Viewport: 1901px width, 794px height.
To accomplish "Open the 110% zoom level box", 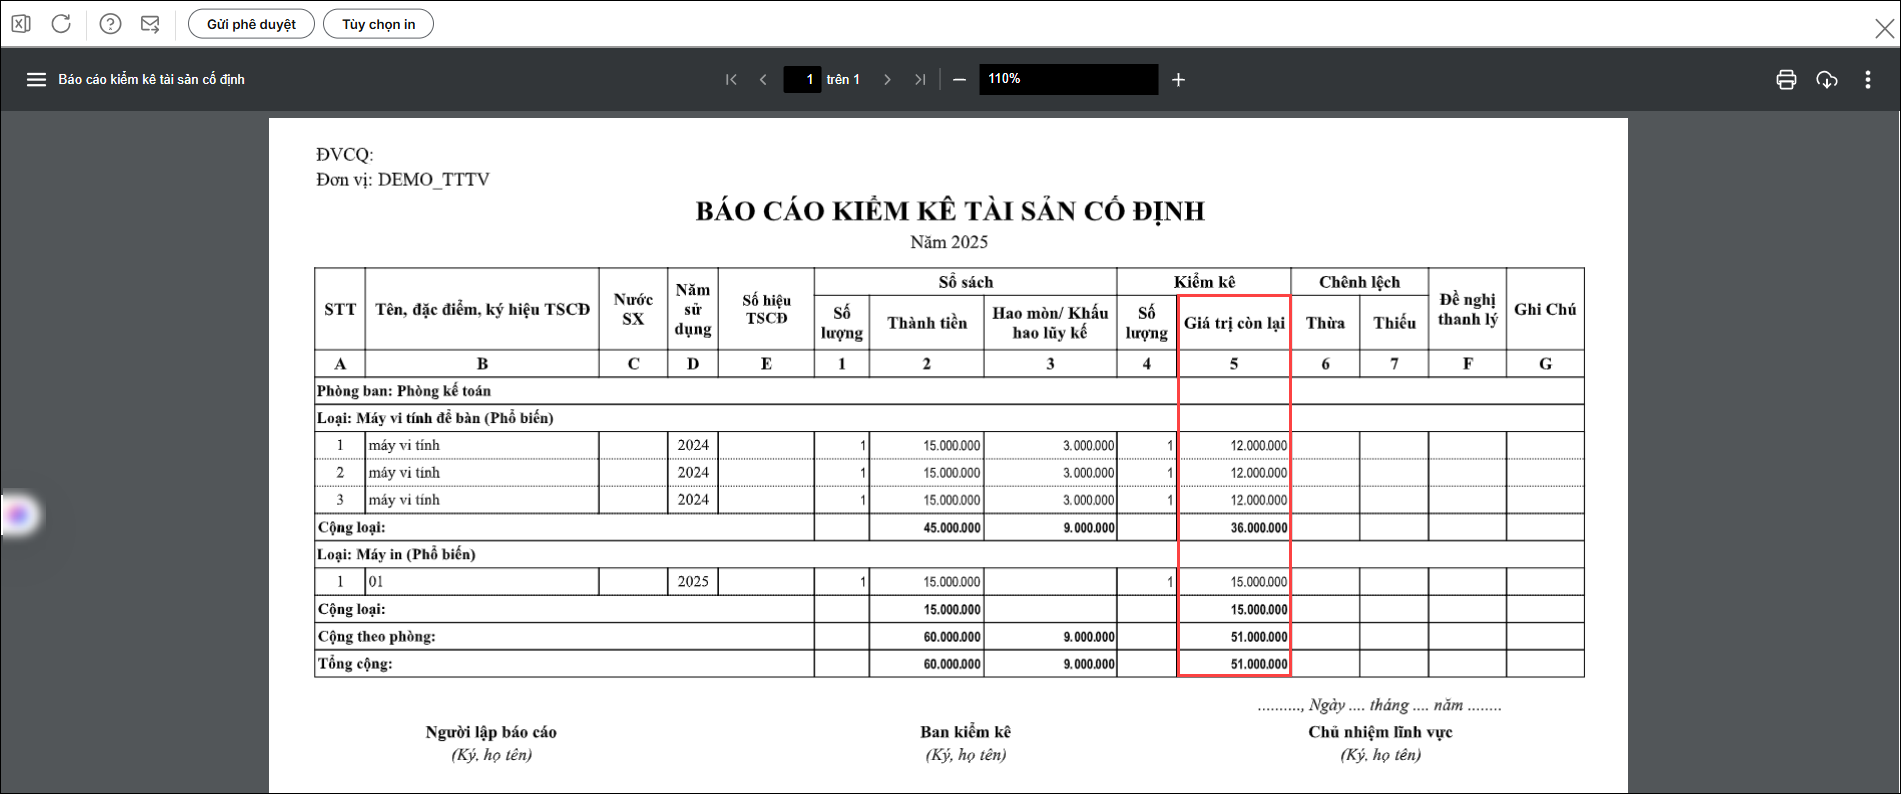I will (x=1068, y=79).
